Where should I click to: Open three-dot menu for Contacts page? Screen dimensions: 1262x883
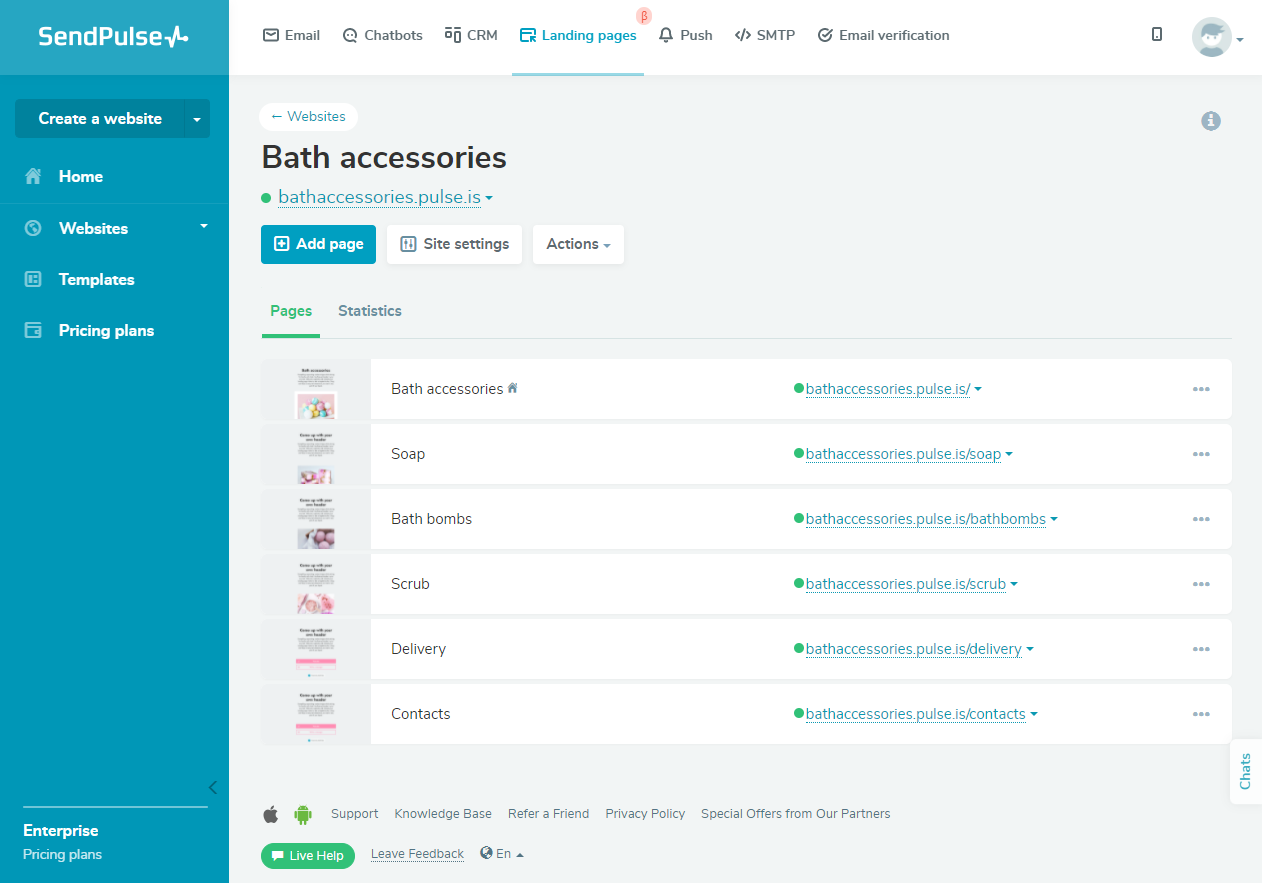click(x=1201, y=714)
